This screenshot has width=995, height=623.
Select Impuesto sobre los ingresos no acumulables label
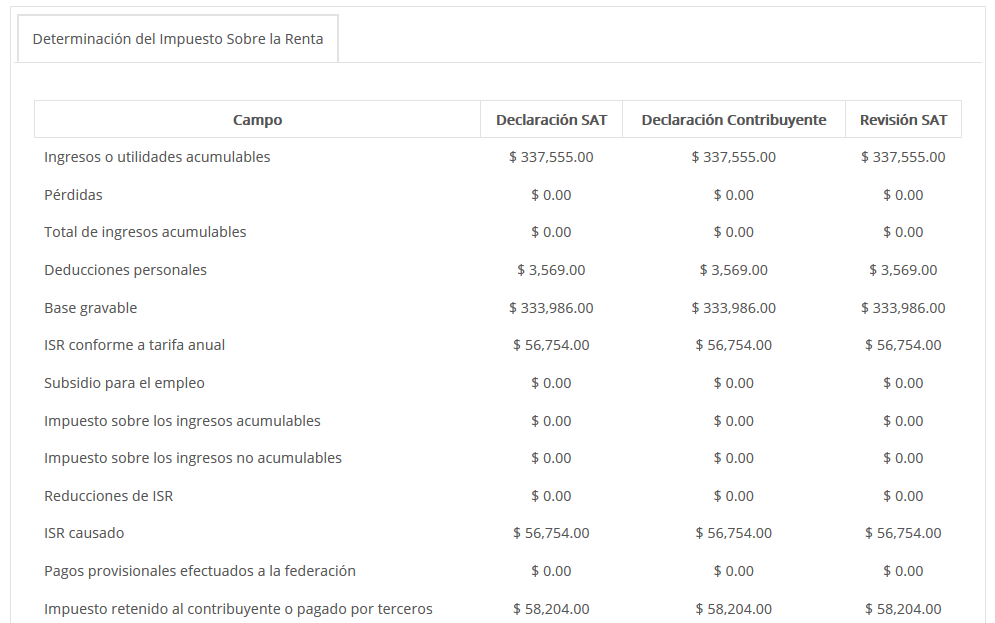(193, 458)
